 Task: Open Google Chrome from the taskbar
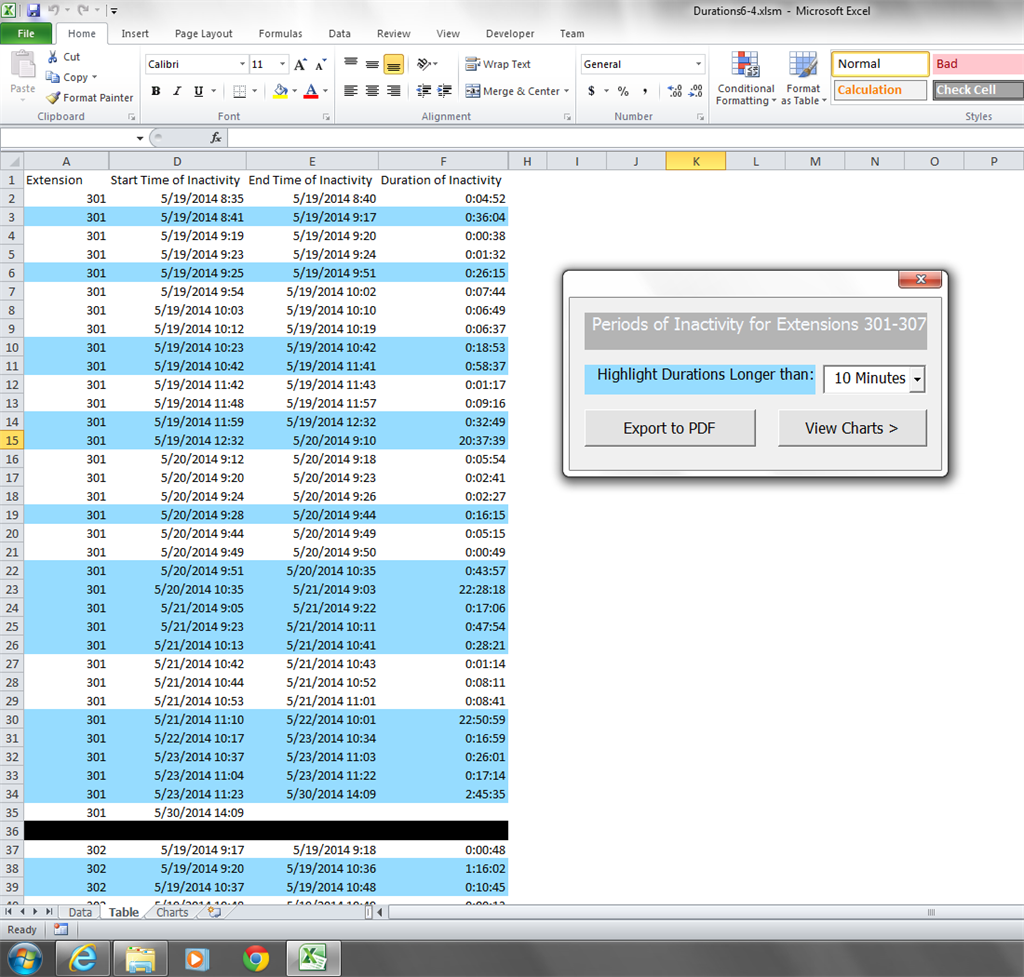(256, 958)
